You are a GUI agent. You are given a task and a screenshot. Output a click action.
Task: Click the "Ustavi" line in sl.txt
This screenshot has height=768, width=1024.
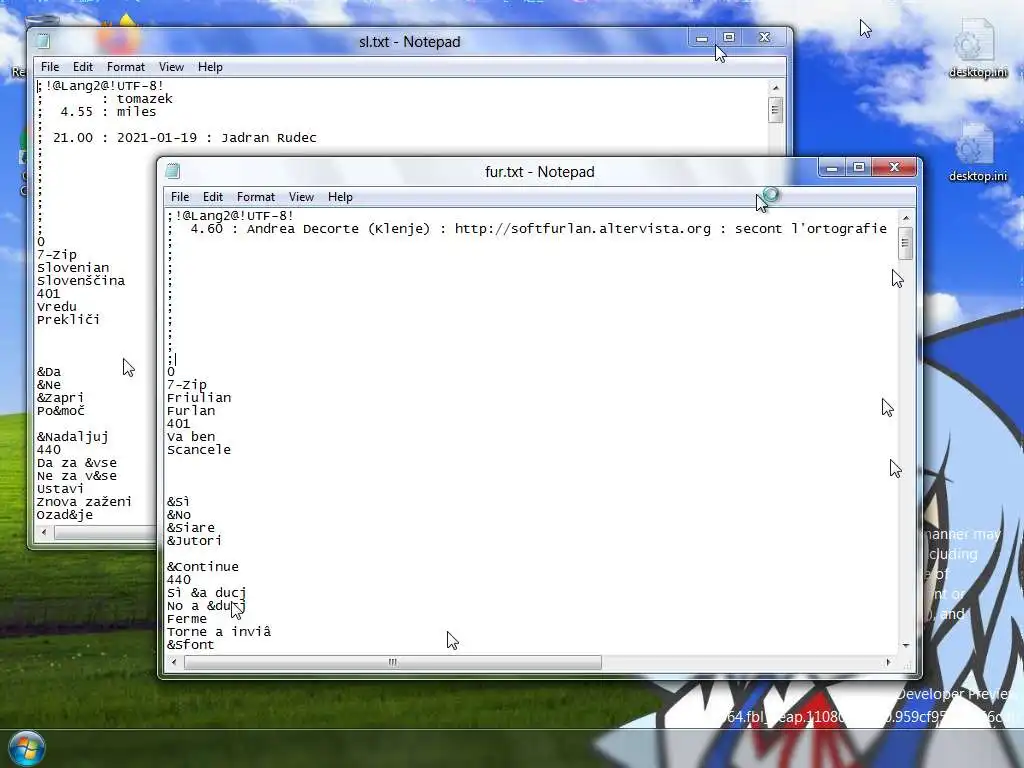tap(60, 488)
